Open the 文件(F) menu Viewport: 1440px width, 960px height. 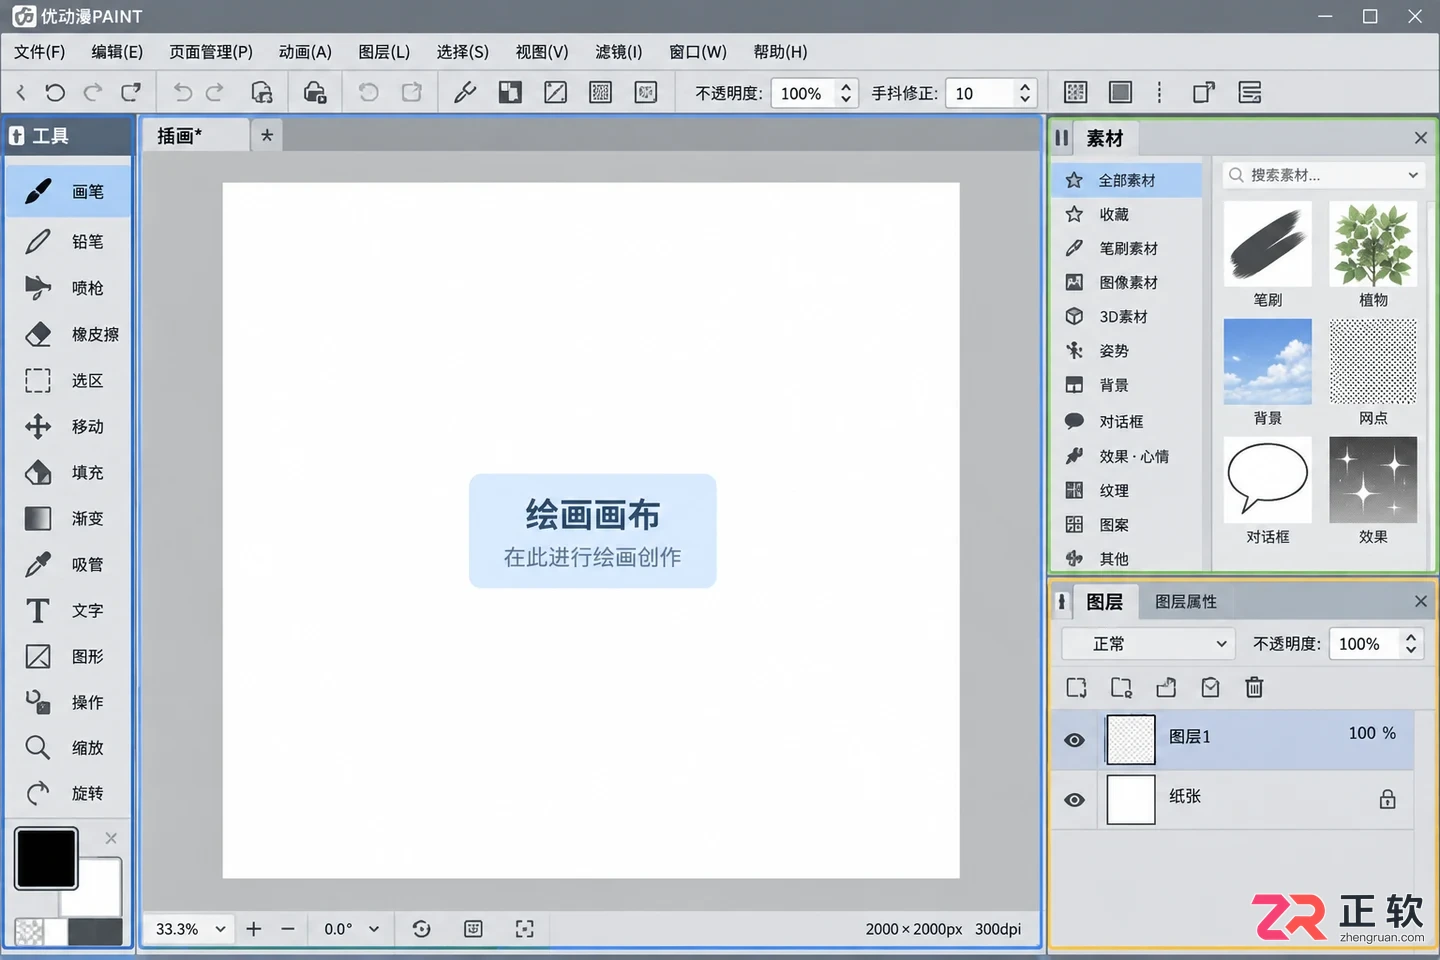coord(40,52)
